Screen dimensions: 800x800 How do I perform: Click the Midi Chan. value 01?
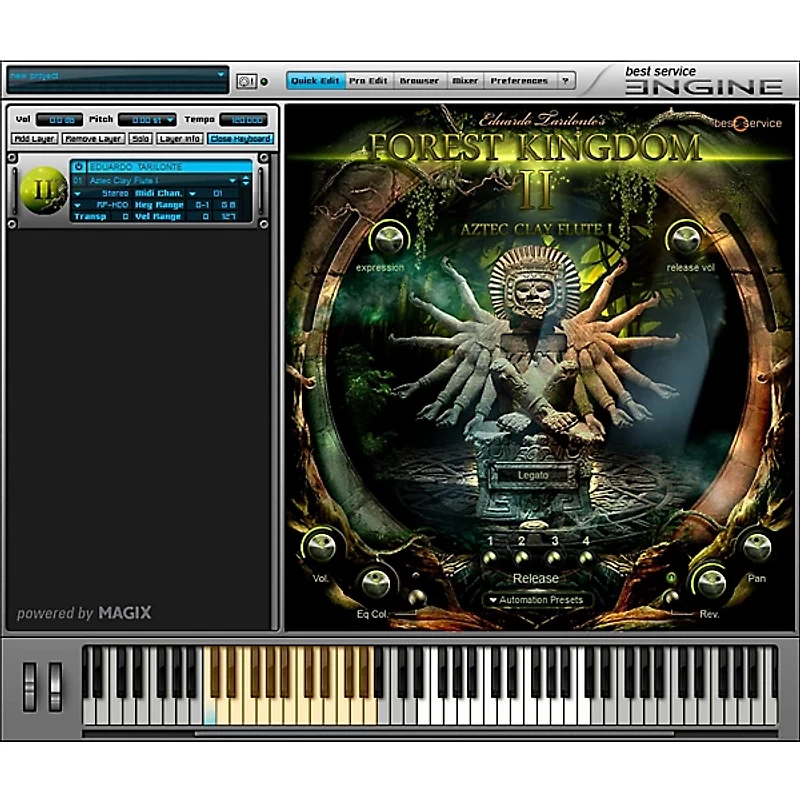click(x=218, y=193)
